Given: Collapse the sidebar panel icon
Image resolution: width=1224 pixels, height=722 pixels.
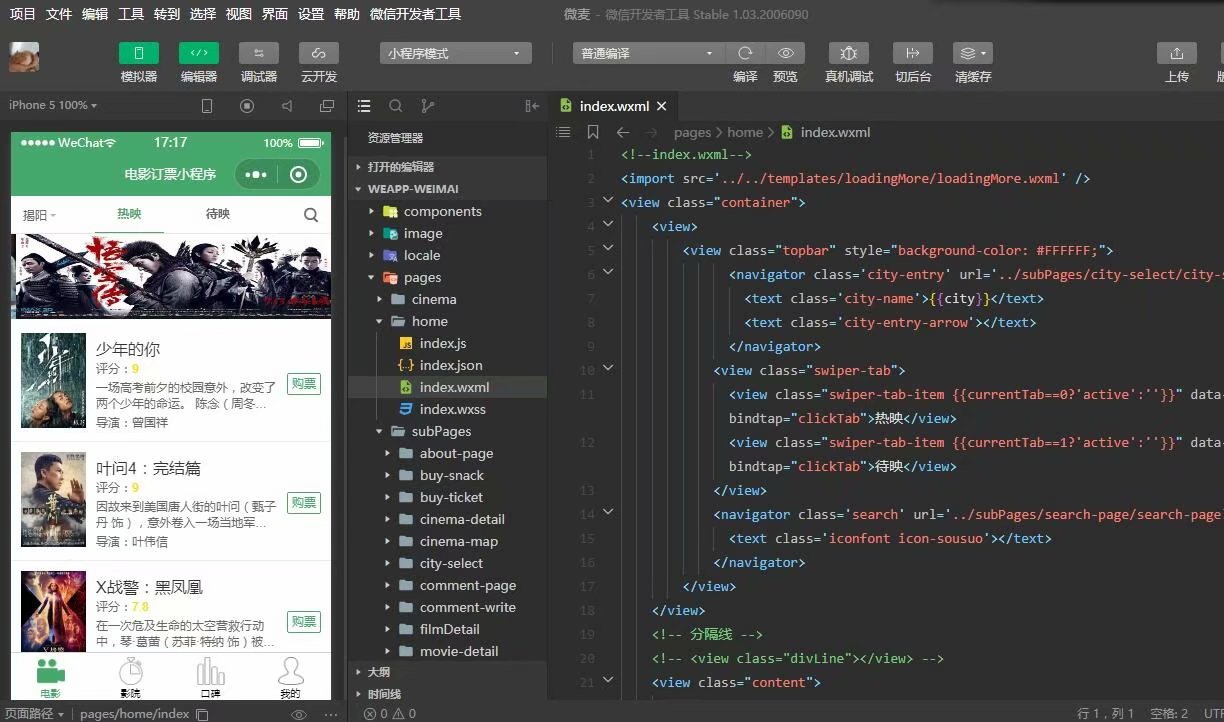Looking at the screenshot, I should pos(532,106).
